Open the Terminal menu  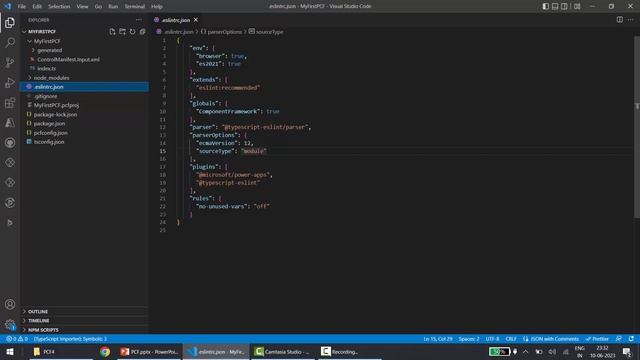coord(135,6)
